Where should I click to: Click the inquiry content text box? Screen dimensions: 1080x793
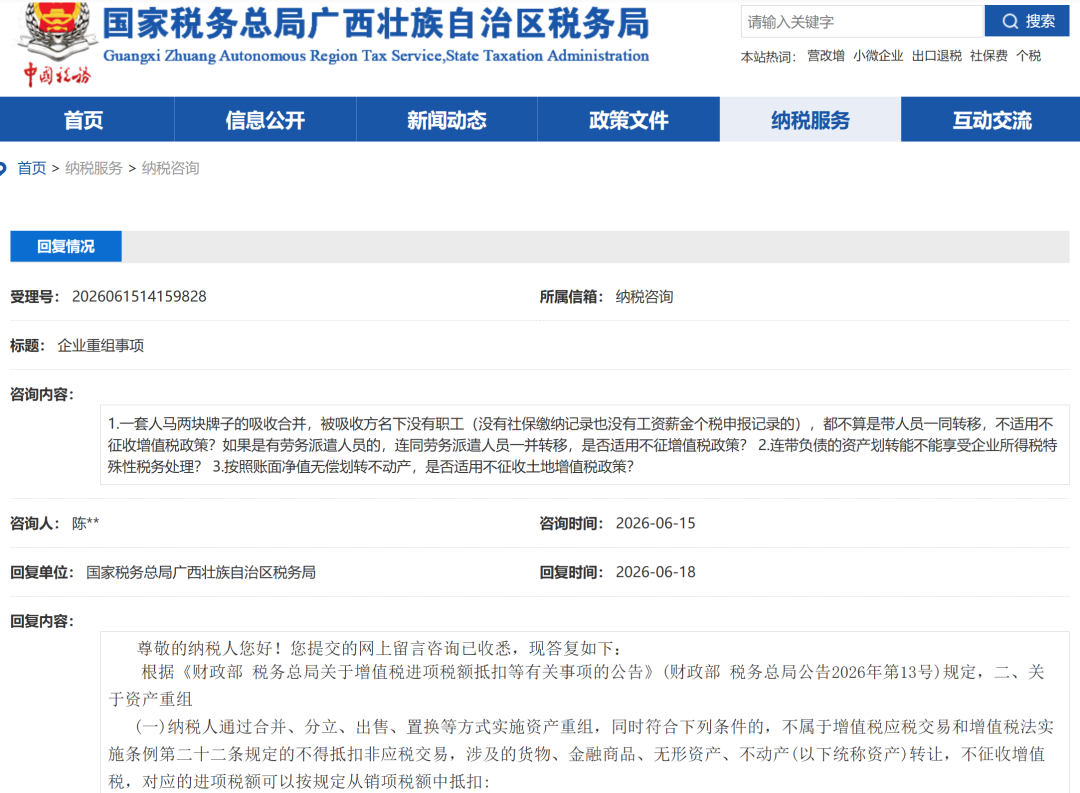pyautogui.click(x=585, y=444)
